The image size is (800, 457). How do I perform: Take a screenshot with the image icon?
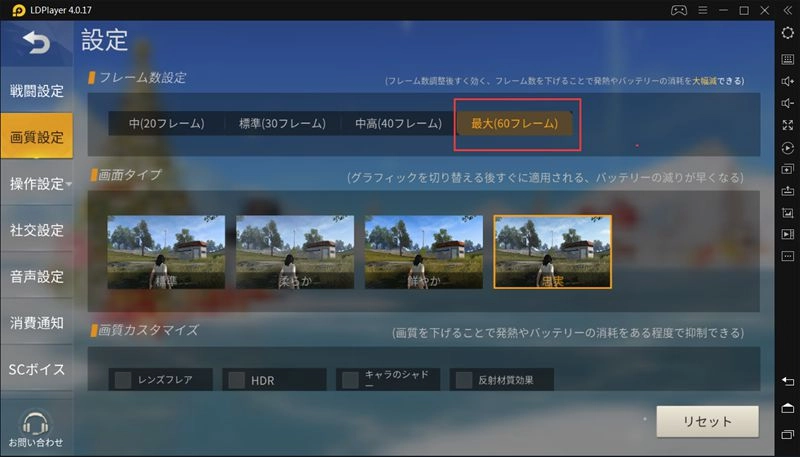(x=788, y=213)
